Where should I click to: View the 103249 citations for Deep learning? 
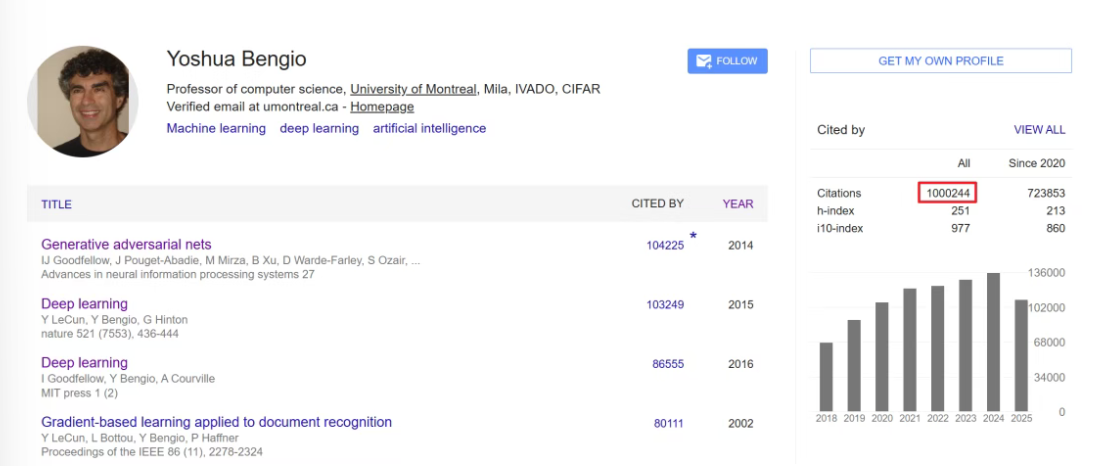[665, 305]
